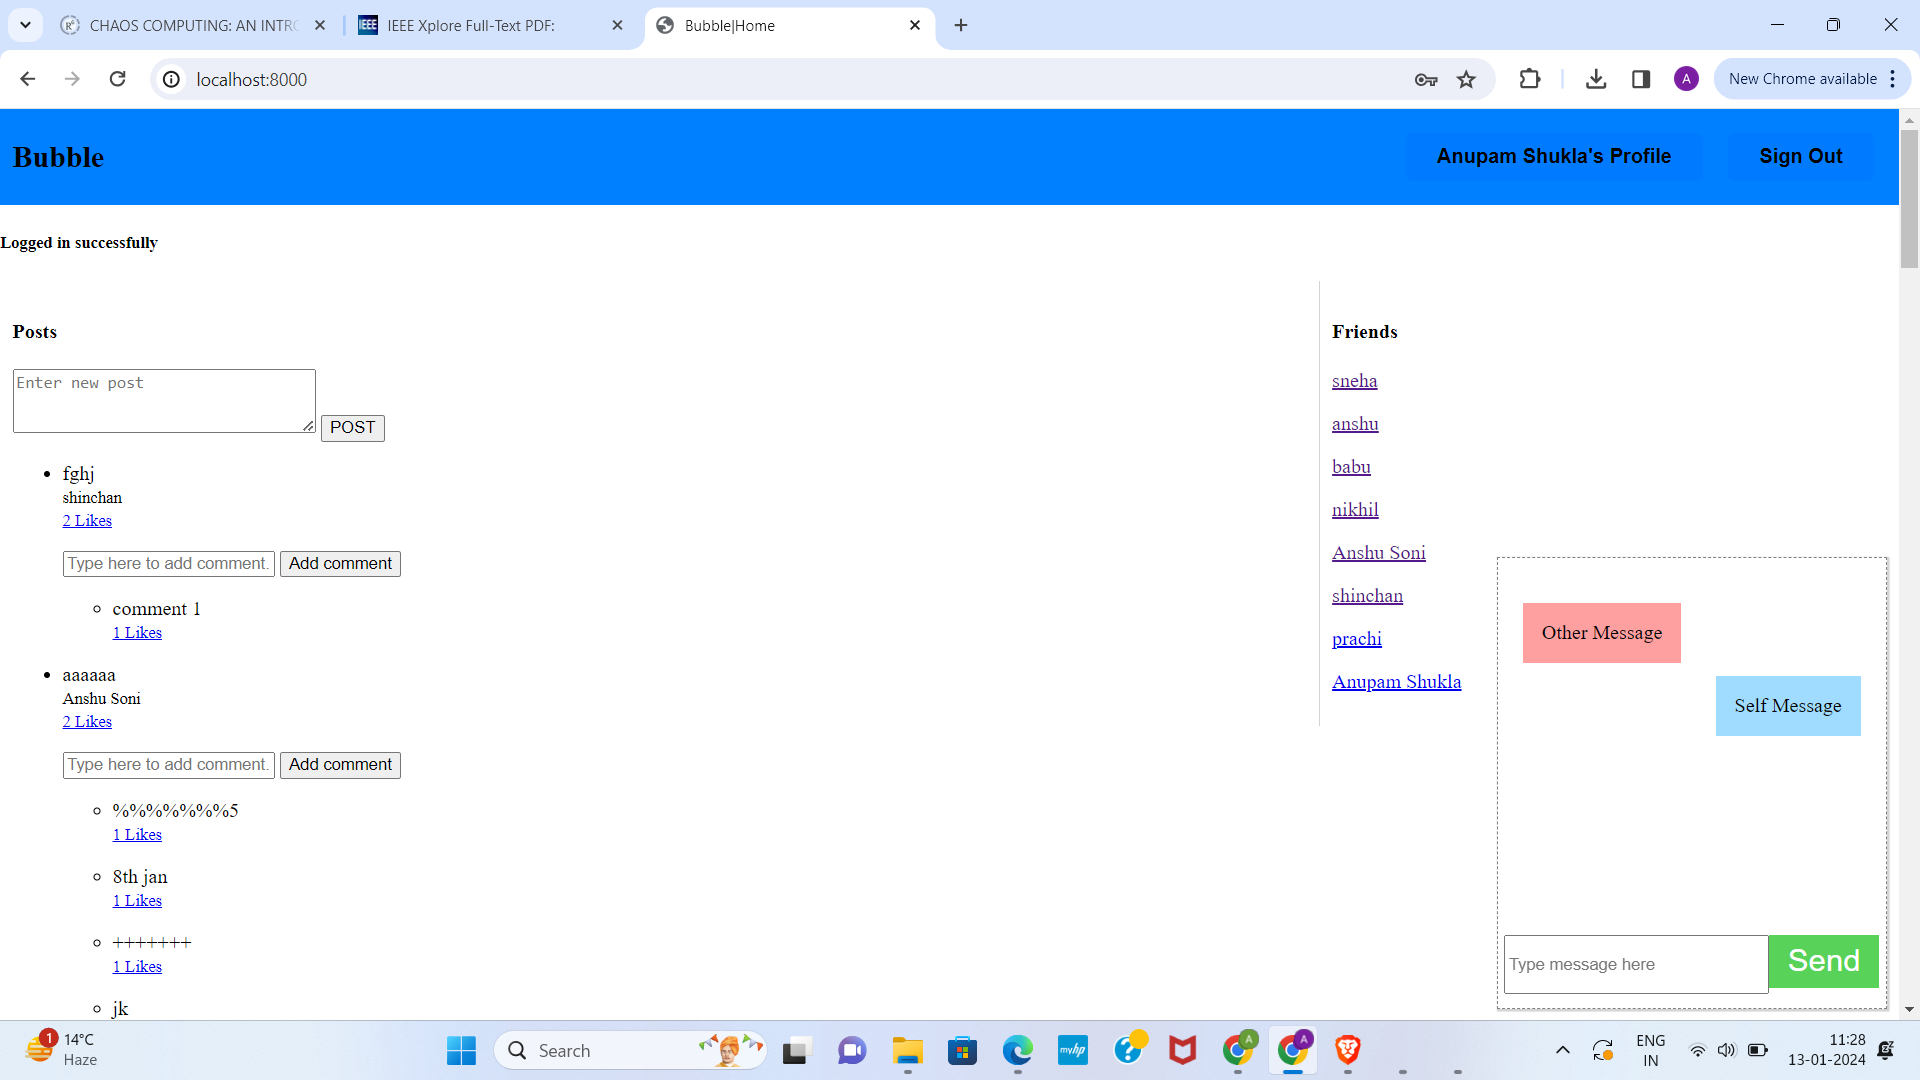Reload the page with refresh icon
The width and height of the screenshot is (1920, 1080).
[x=118, y=79]
